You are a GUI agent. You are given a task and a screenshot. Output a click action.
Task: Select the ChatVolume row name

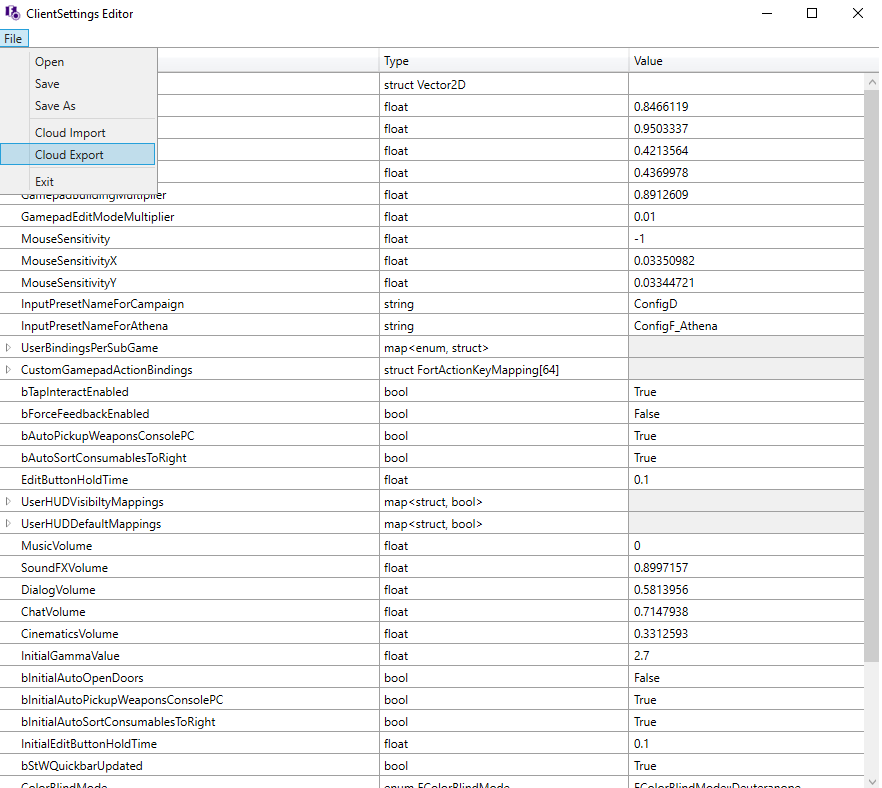coord(53,611)
